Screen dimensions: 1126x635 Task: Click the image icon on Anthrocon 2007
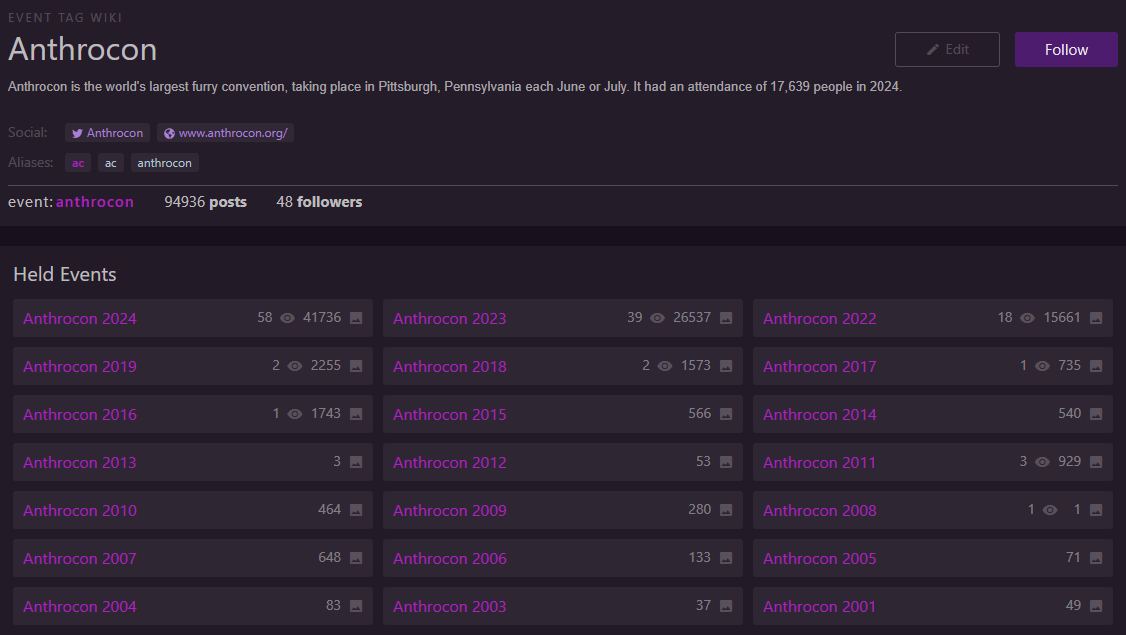356,558
